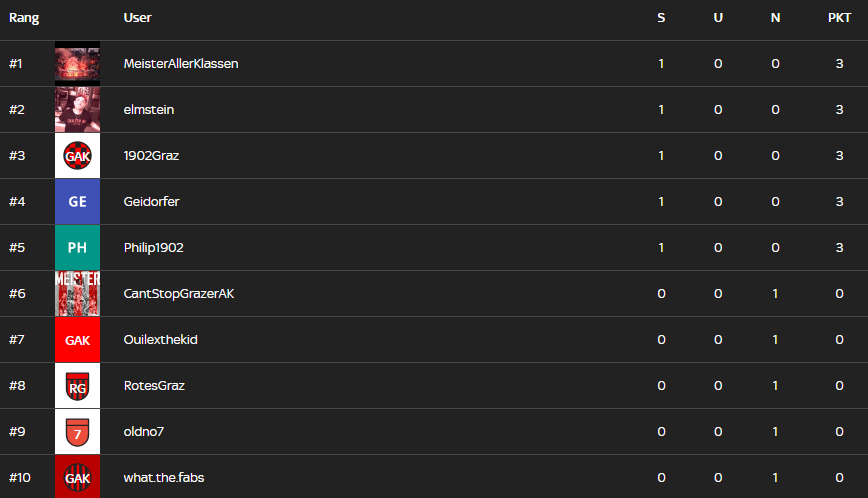Viewport: 868px width, 498px height.
Task: Open CantStopGrazerAK's Meister avatar
Action: (x=77, y=294)
